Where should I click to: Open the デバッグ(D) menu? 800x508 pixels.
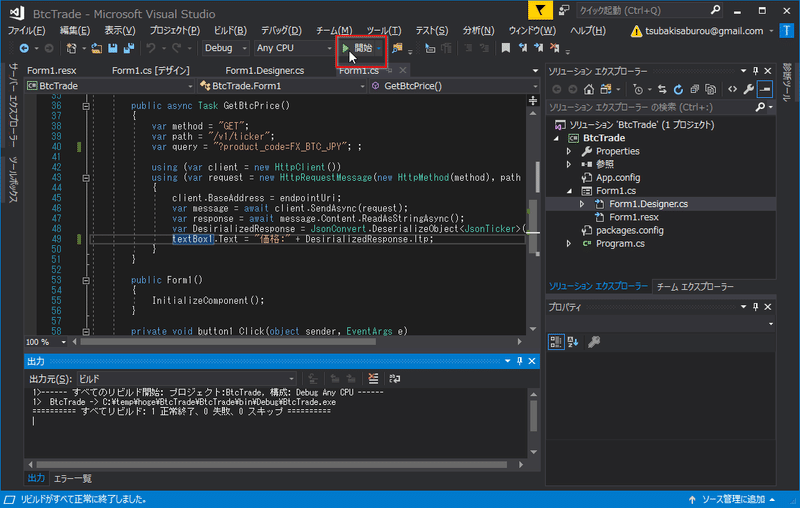281,31
